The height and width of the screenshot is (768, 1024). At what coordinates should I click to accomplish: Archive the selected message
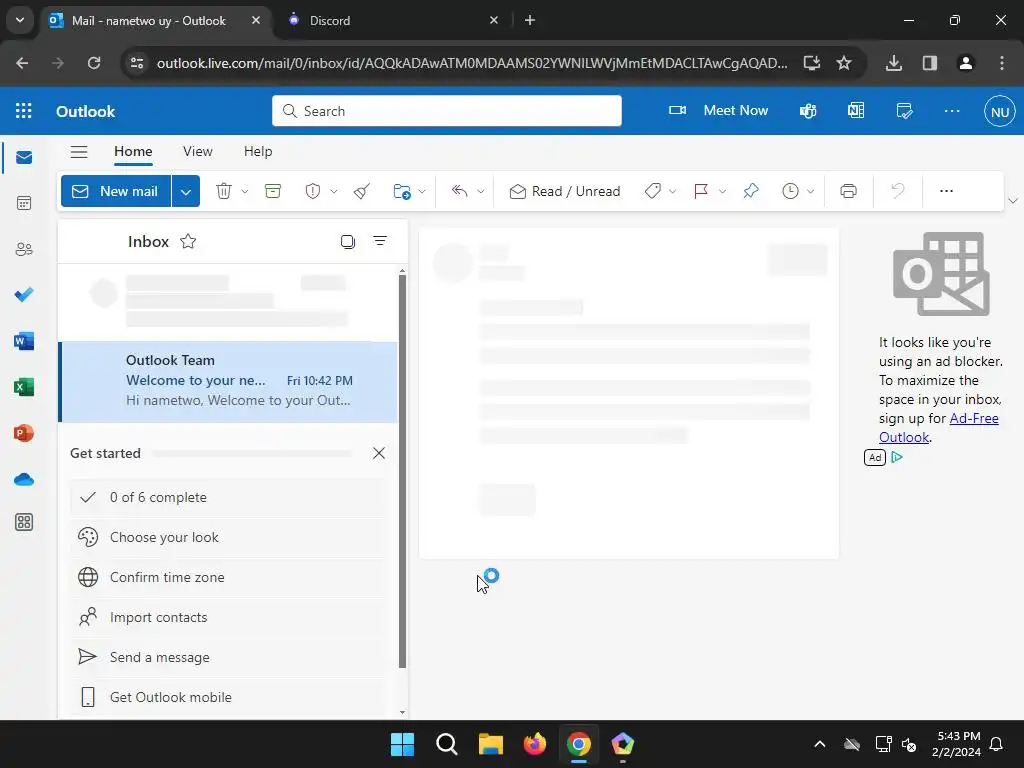[x=273, y=191]
